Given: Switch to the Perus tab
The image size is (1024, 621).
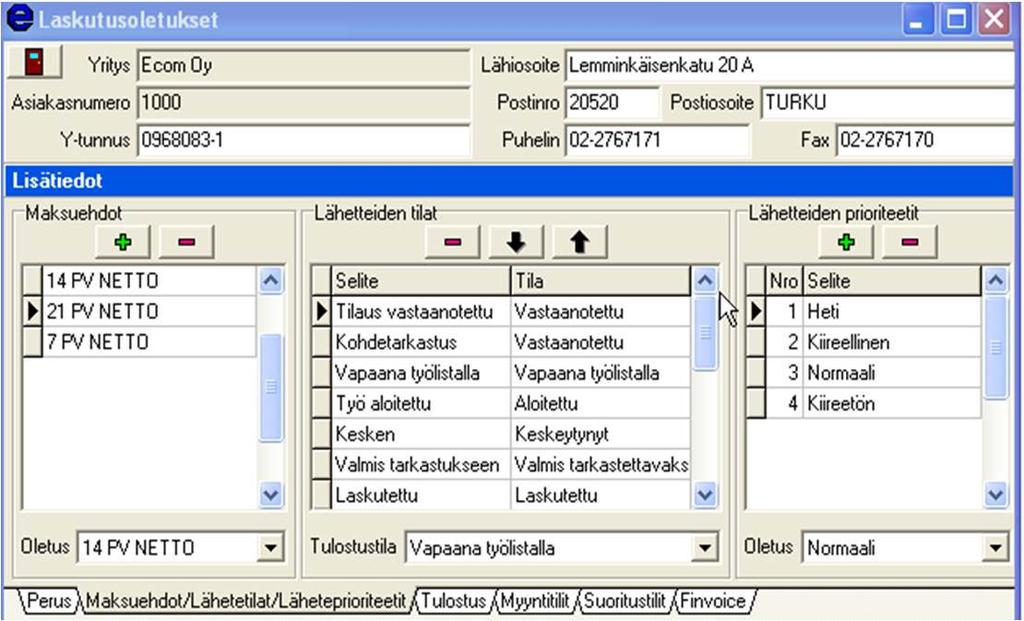Looking at the screenshot, I should (x=48, y=601).
